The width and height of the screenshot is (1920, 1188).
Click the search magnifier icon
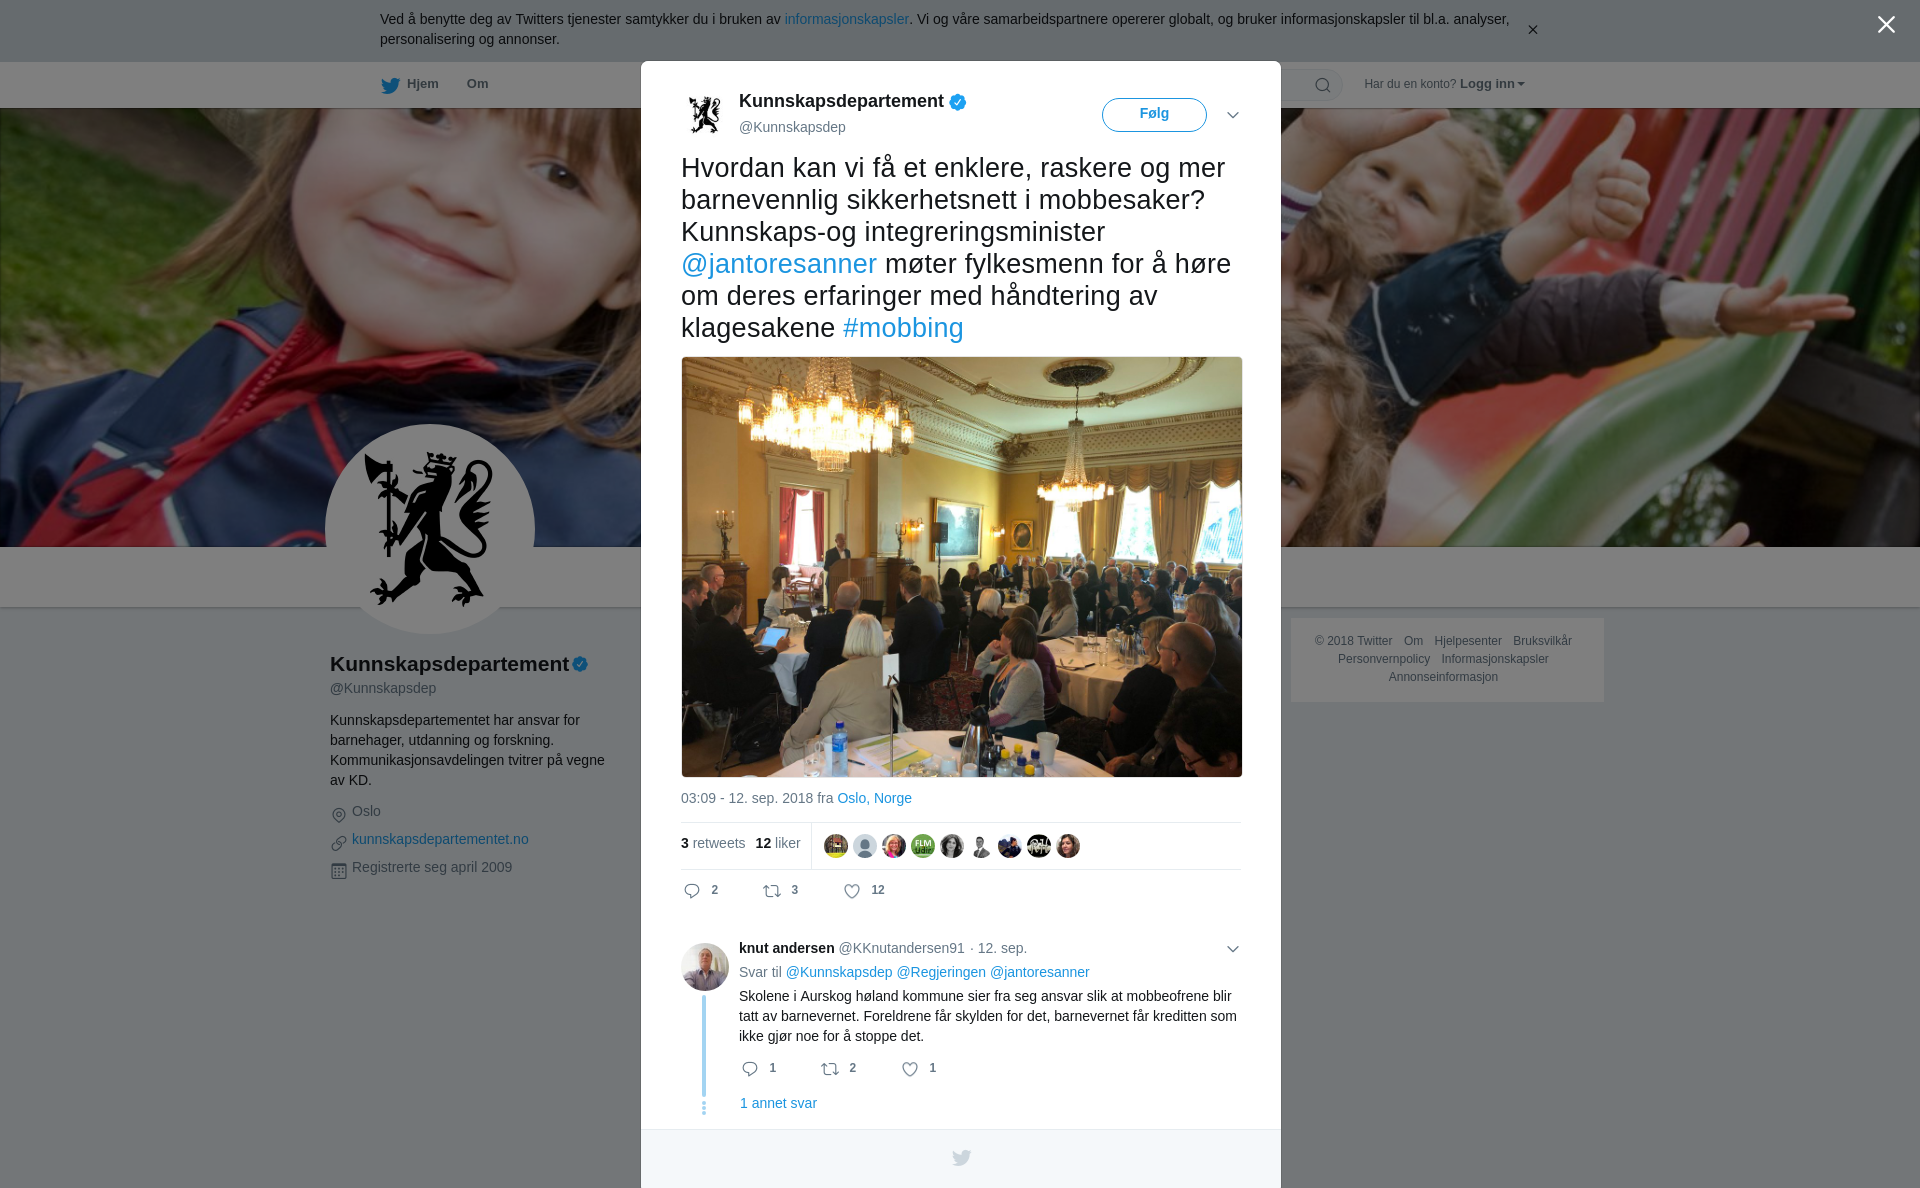(1323, 85)
